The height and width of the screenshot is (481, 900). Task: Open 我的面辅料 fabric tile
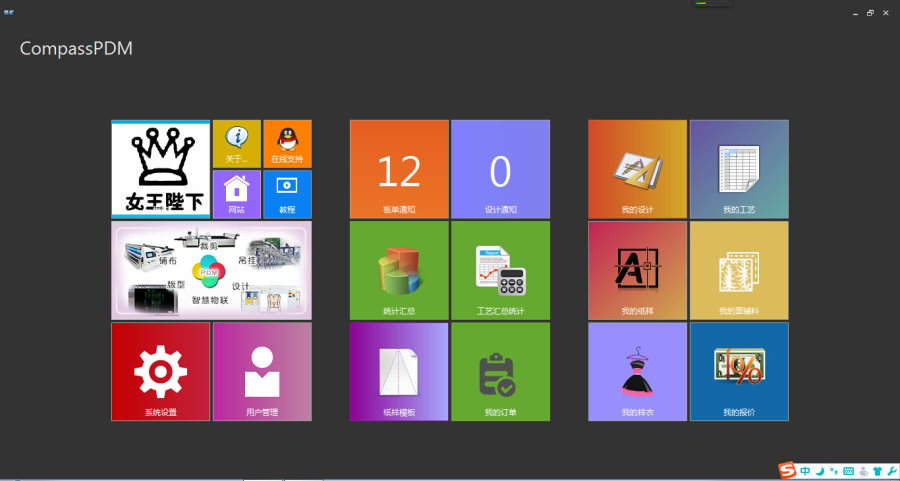coord(739,270)
